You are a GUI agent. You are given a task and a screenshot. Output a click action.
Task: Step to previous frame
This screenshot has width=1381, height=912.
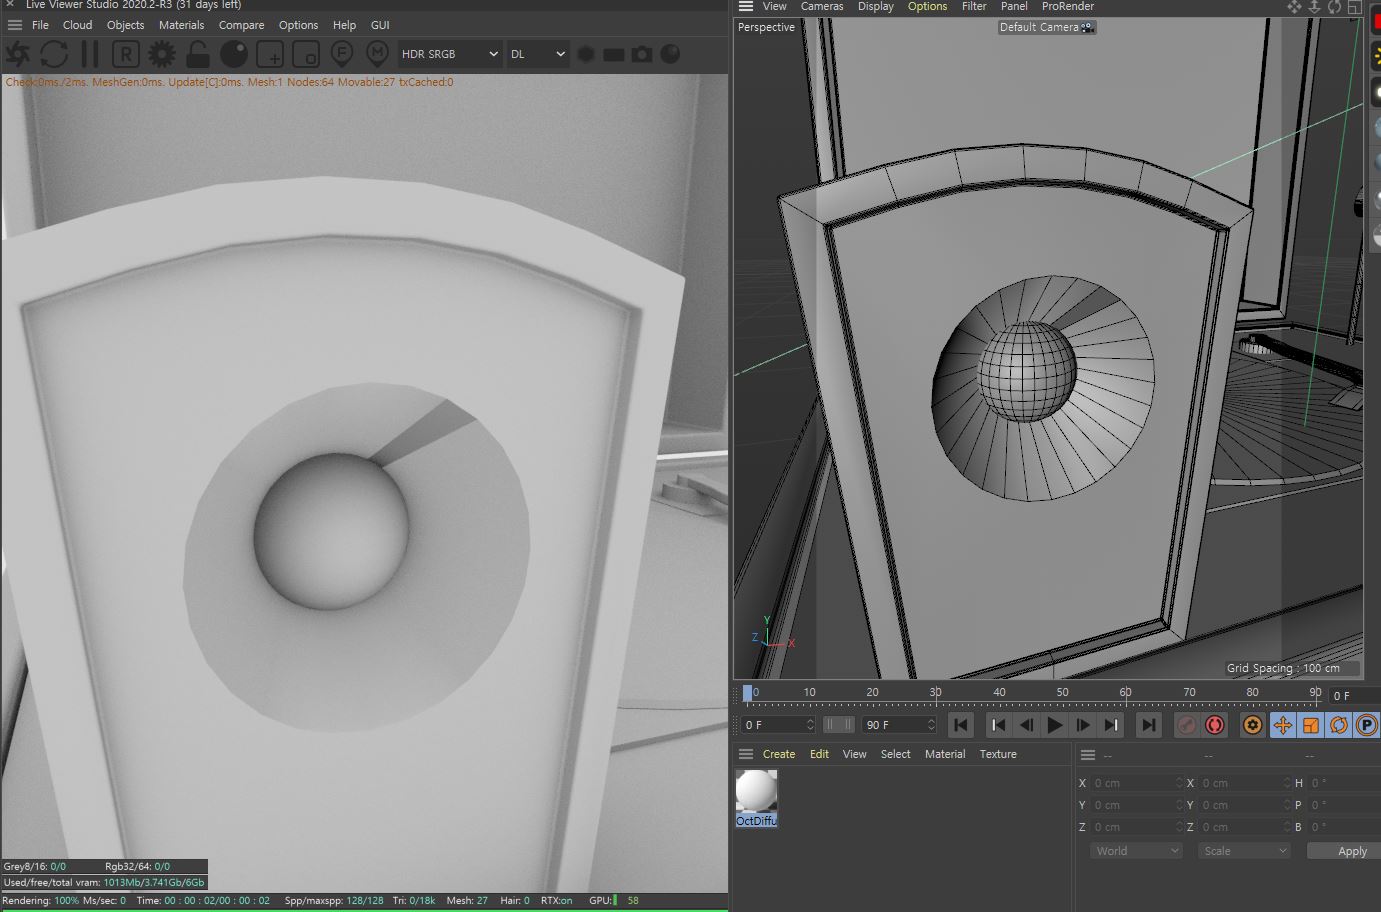[1026, 725]
